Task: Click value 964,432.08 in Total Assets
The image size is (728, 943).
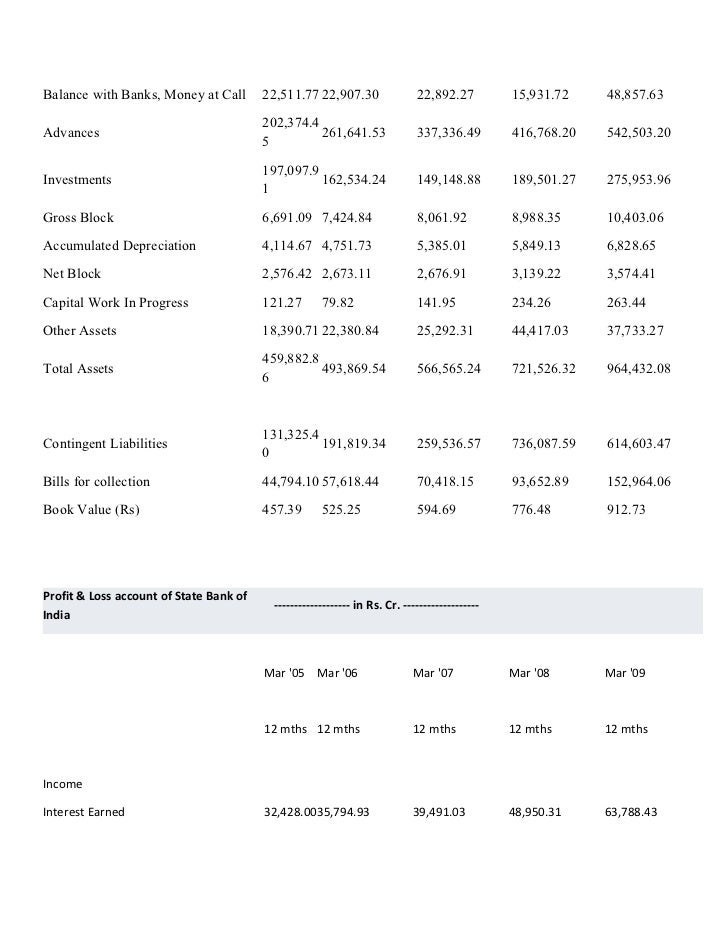Action: click(638, 368)
